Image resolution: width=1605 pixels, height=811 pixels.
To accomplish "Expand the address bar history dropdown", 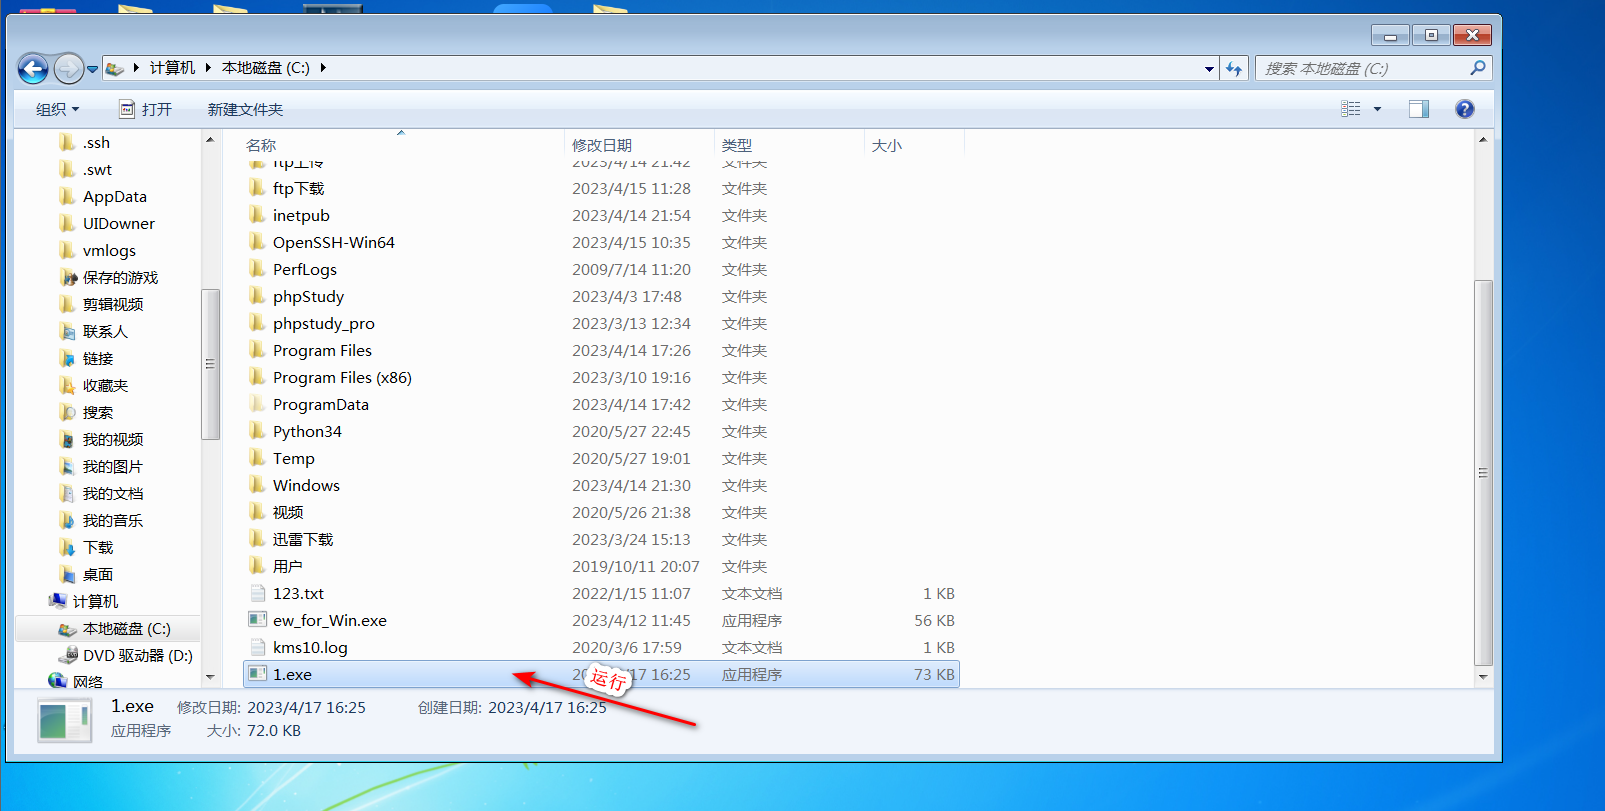I will click(x=1209, y=69).
